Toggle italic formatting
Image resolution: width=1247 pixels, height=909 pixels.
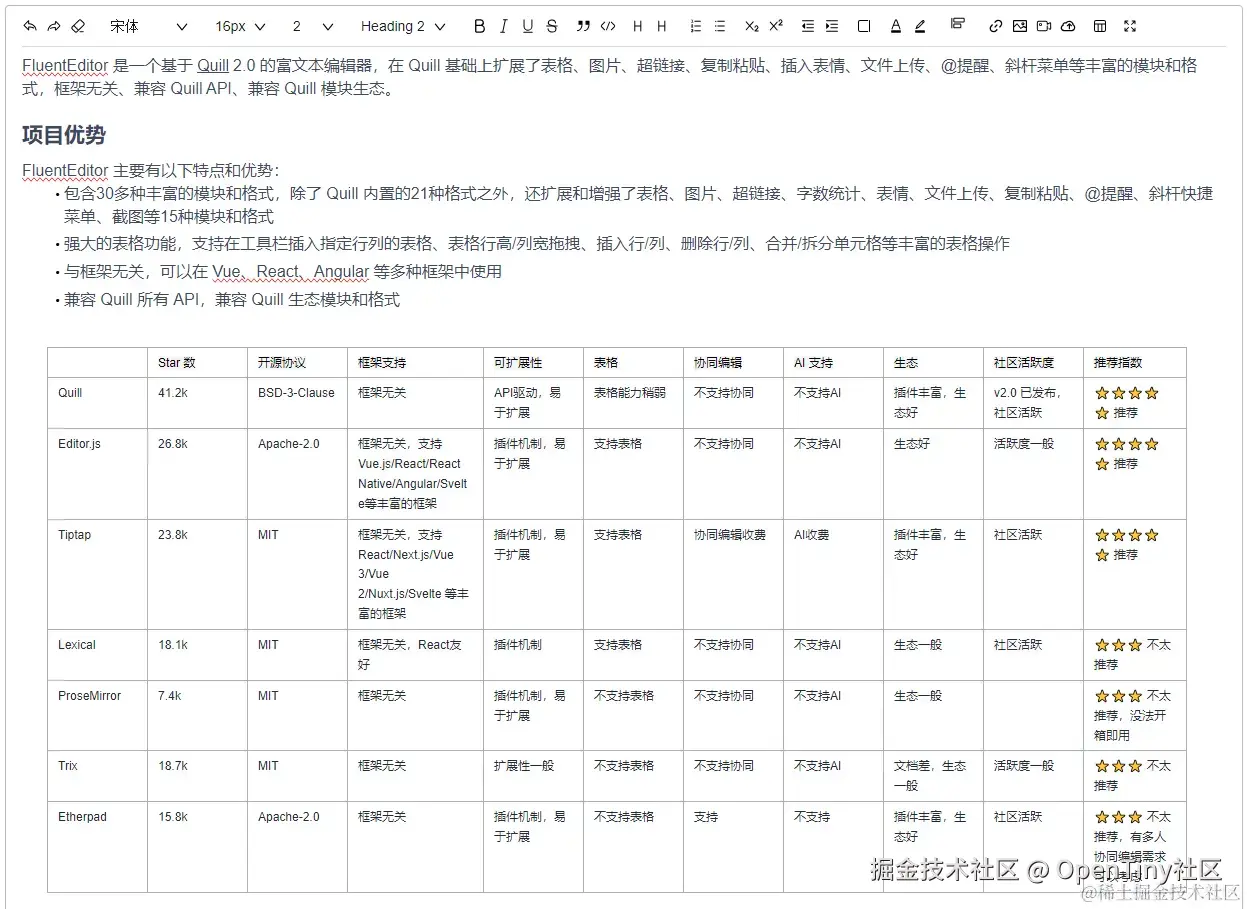(x=503, y=26)
